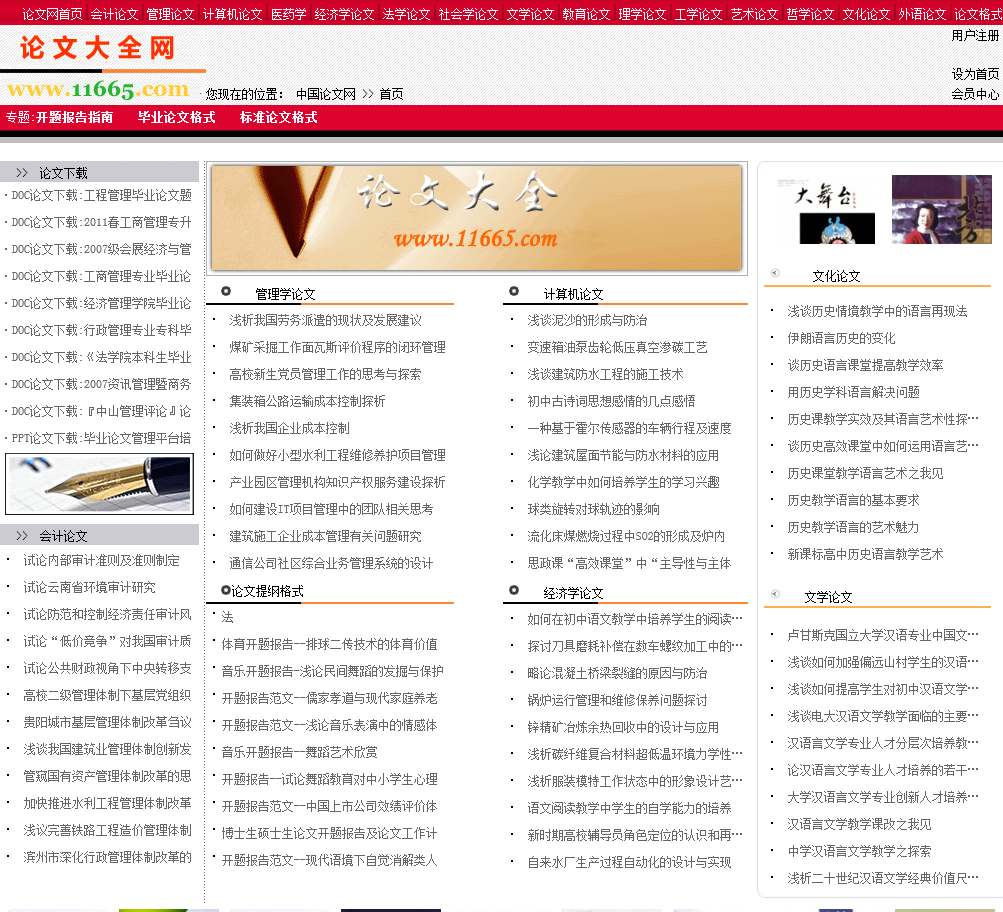The image size is (1003, 912).
Task: Open article 略论混凝土桥梁裂缝的原因与防治
Action: [x=617, y=673]
